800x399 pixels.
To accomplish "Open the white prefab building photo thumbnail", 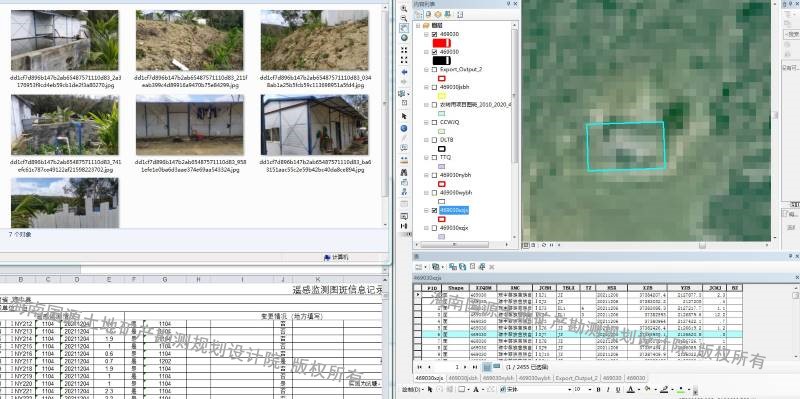I will (x=314, y=125).
